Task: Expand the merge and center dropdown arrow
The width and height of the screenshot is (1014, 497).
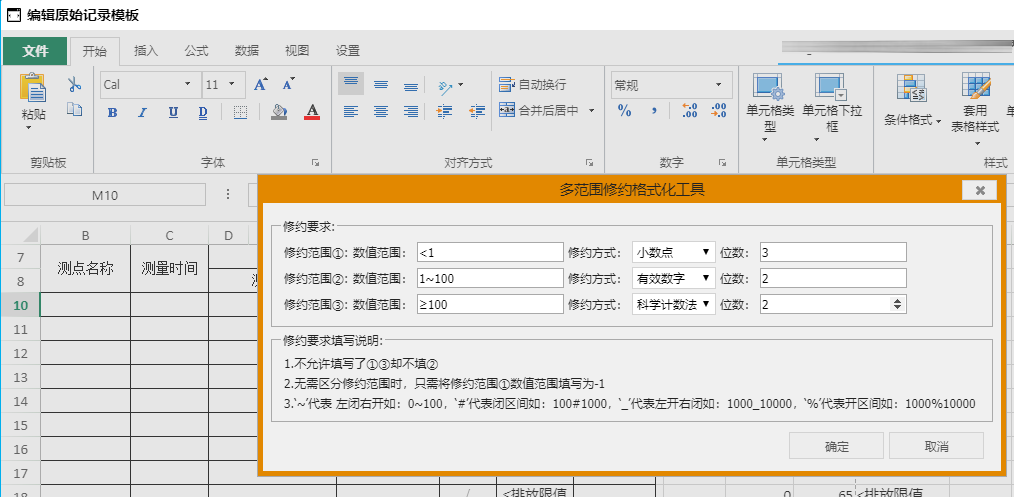Action: tap(591, 111)
